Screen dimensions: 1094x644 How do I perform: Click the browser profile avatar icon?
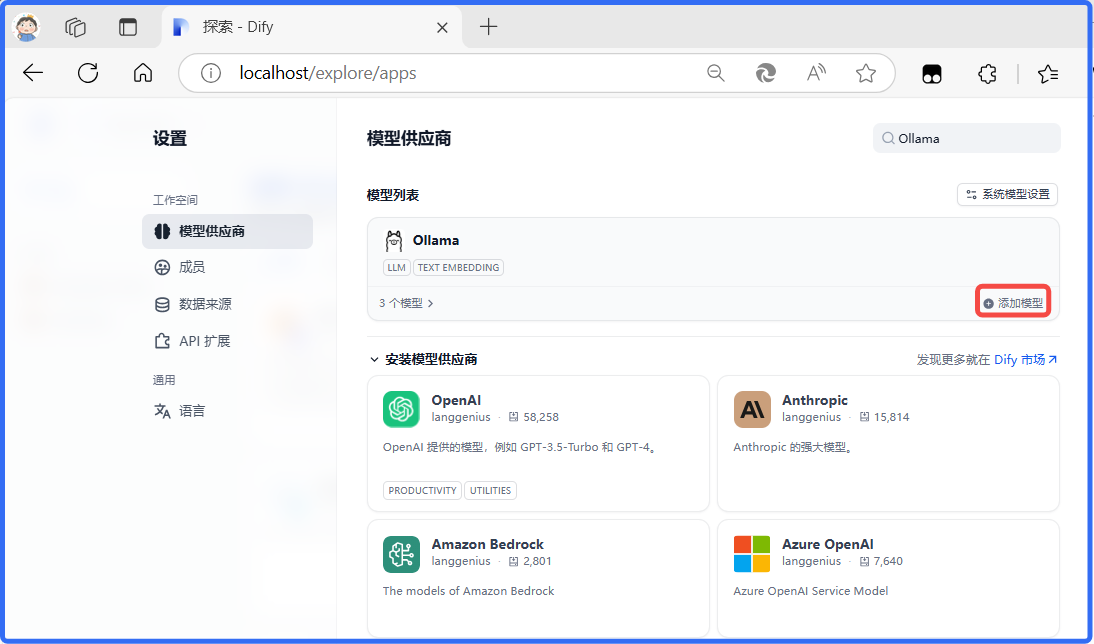click(x=27, y=27)
